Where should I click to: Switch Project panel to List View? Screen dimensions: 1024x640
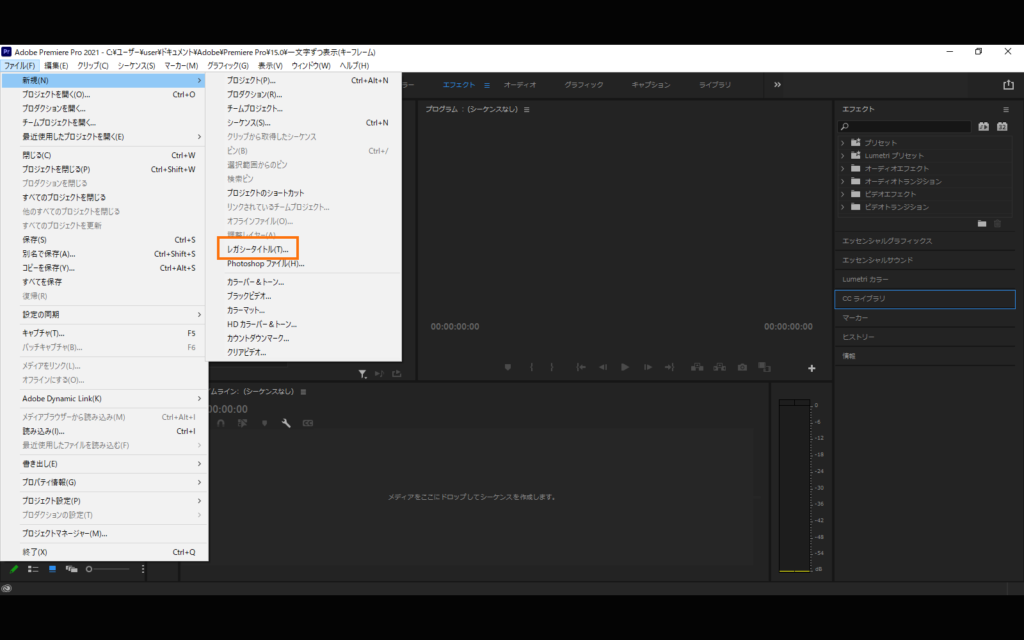[x=33, y=569]
